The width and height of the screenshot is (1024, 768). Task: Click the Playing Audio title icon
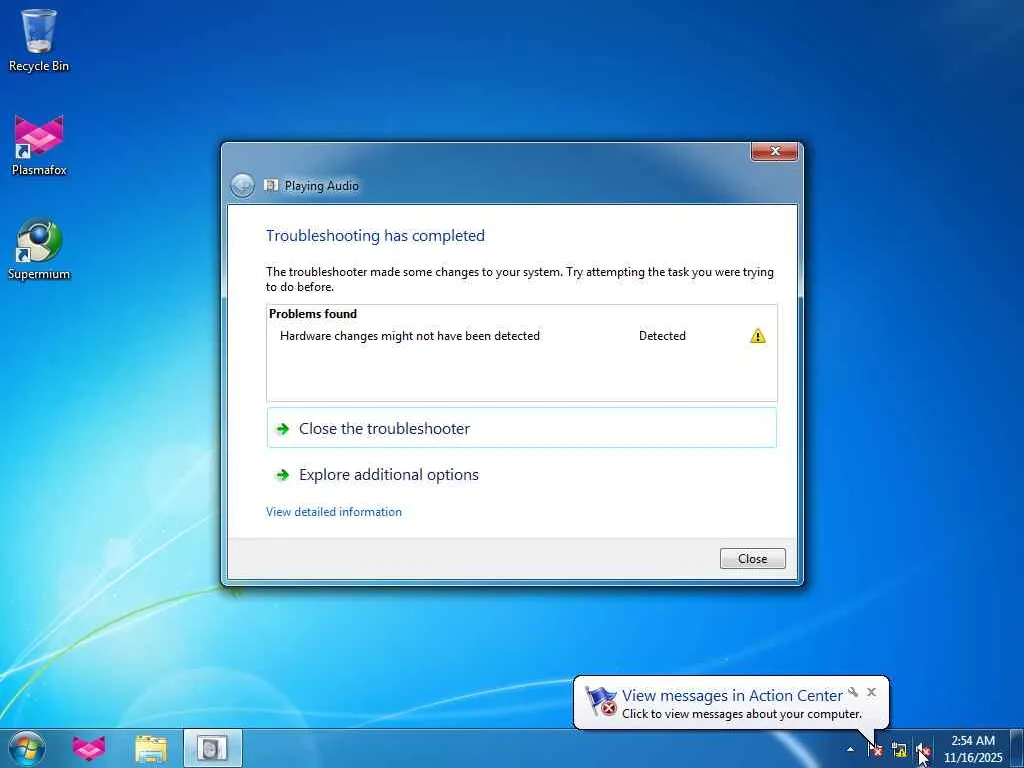click(x=271, y=185)
